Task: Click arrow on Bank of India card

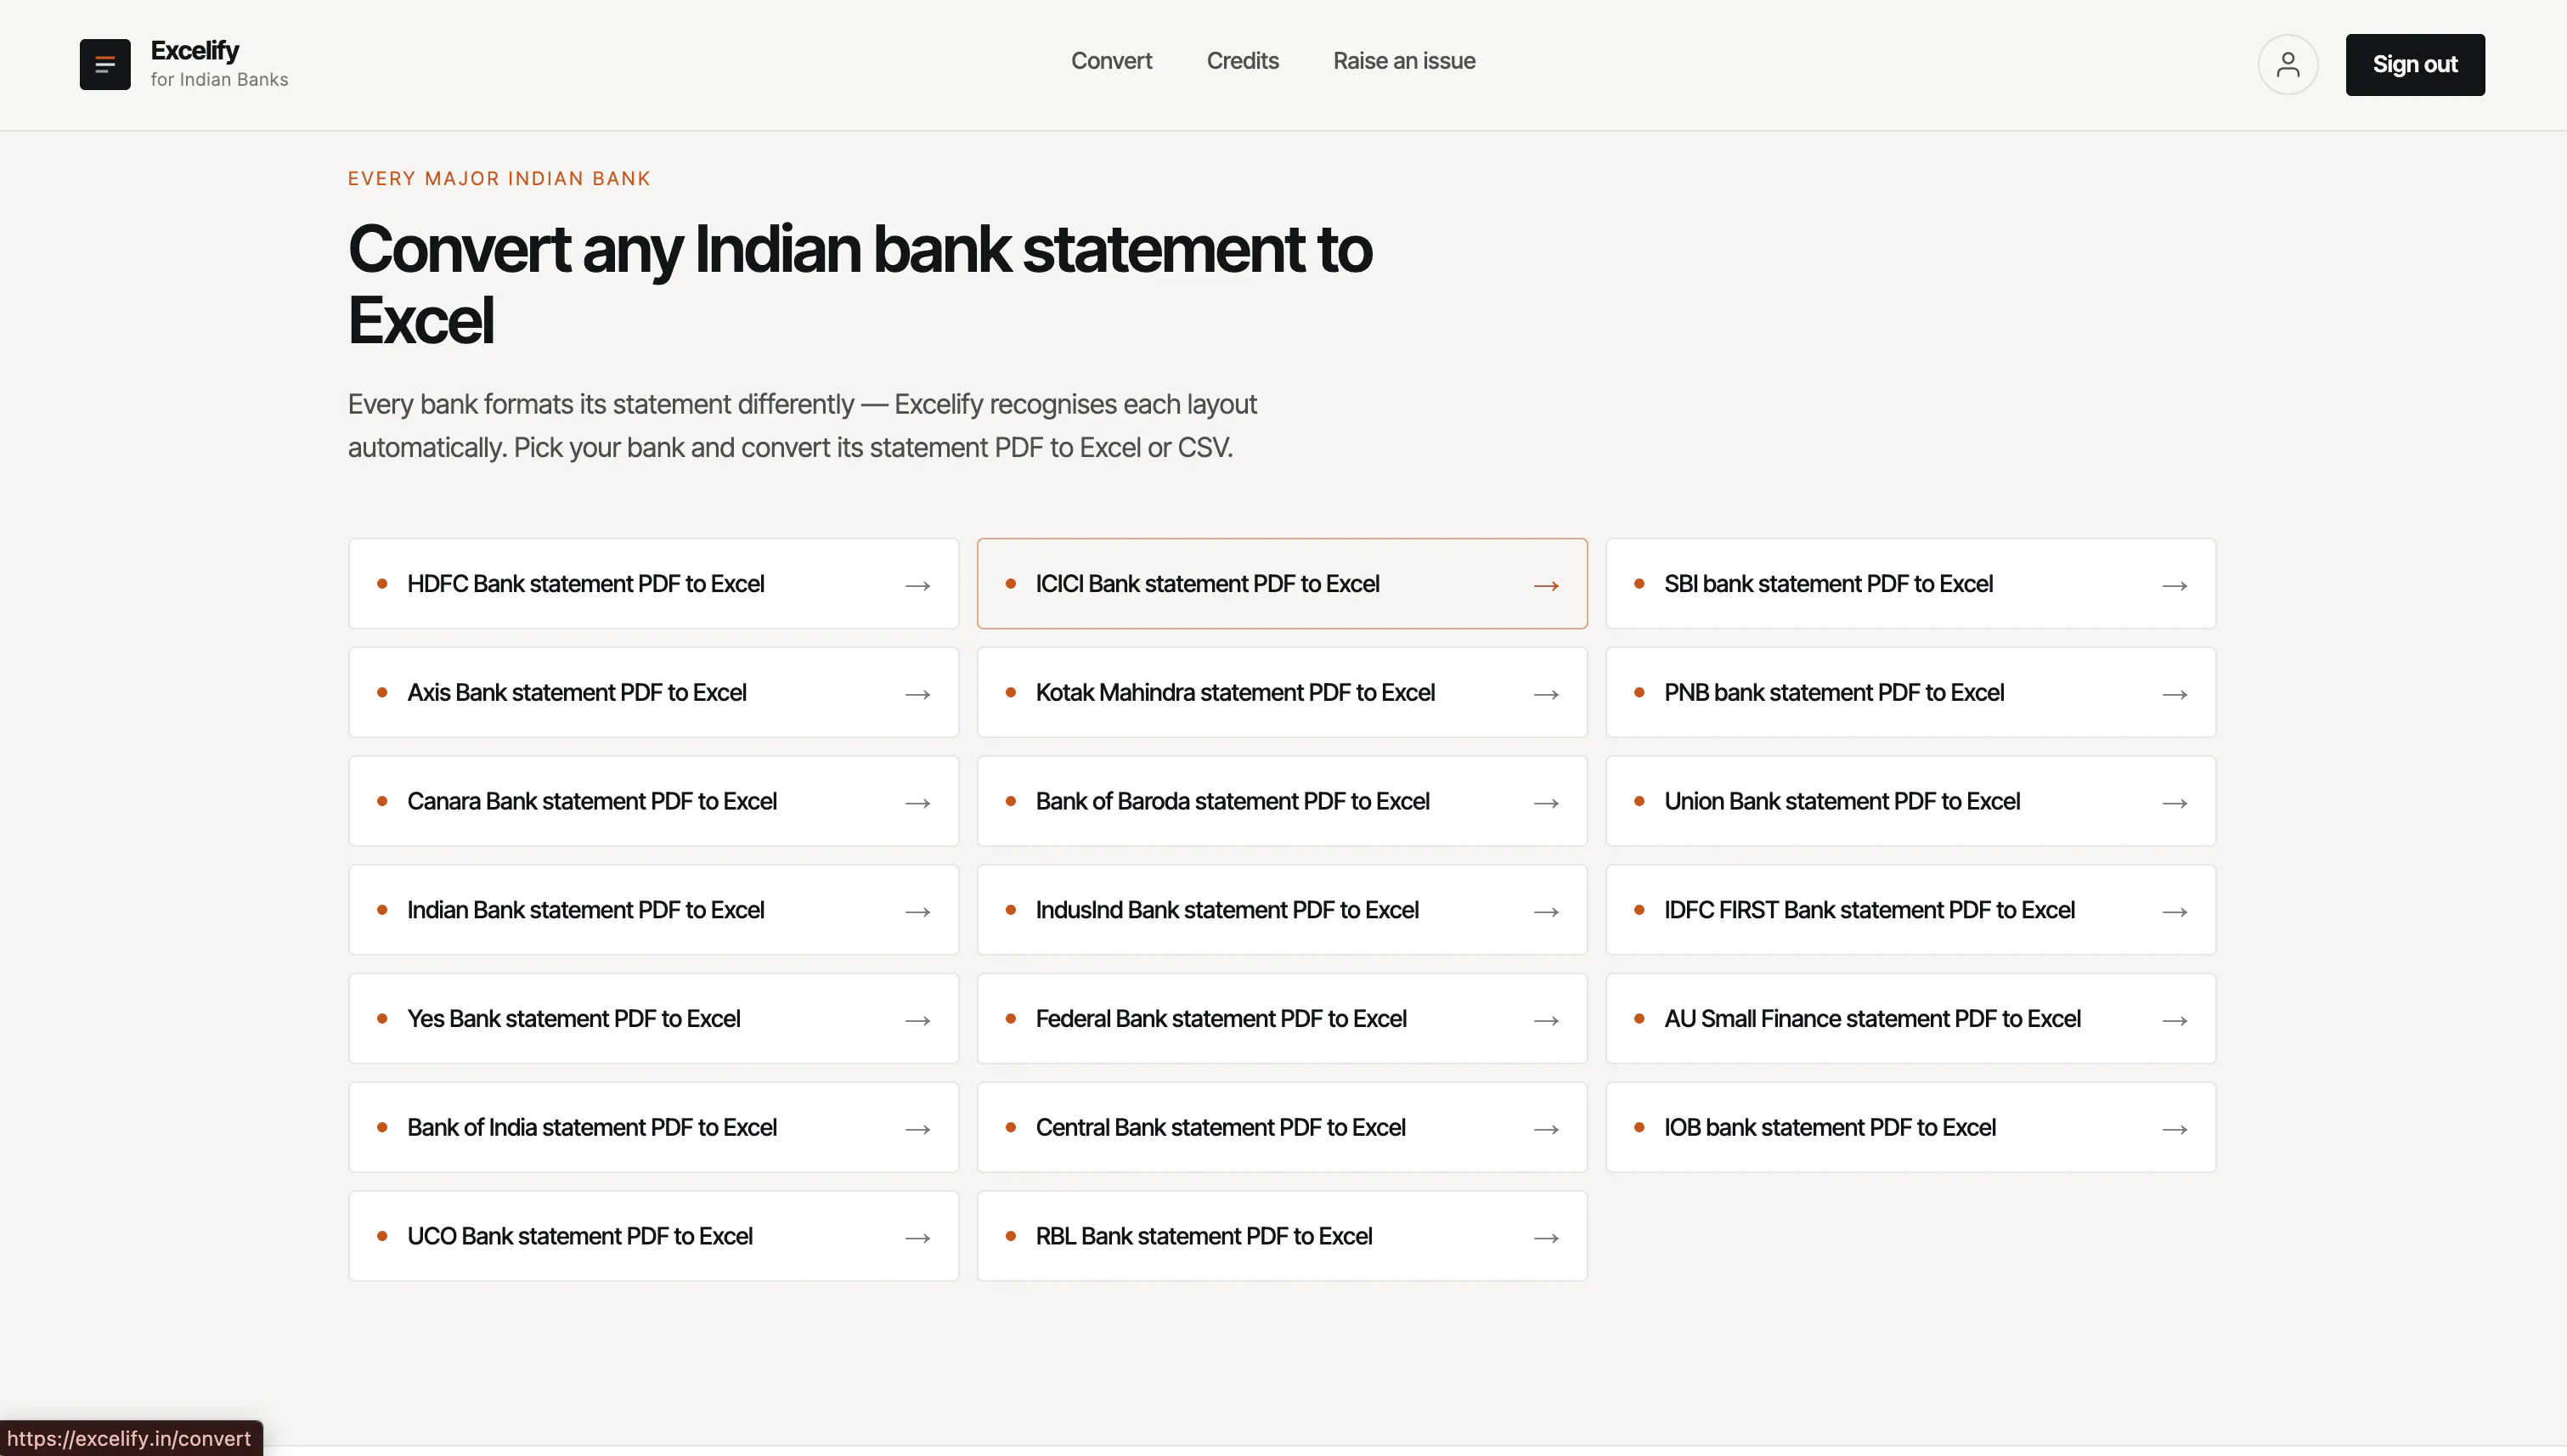Action: [918, 1129]
